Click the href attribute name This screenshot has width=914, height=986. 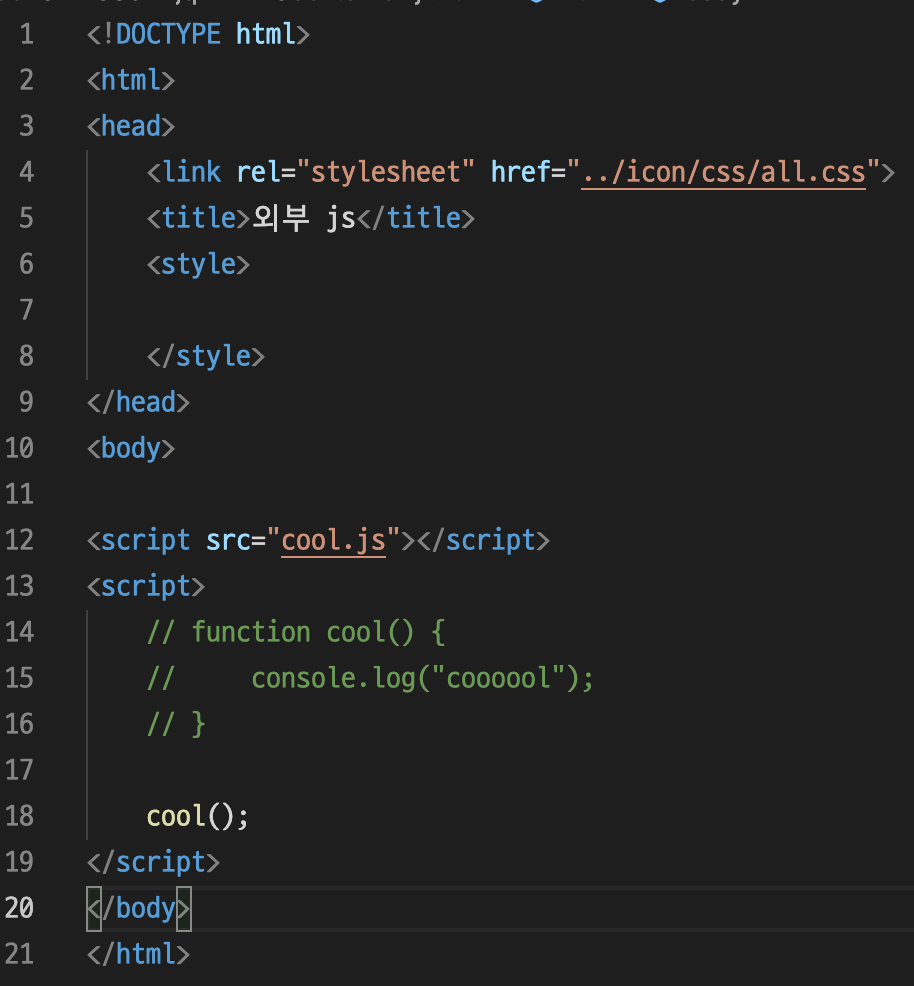point(520,172)
